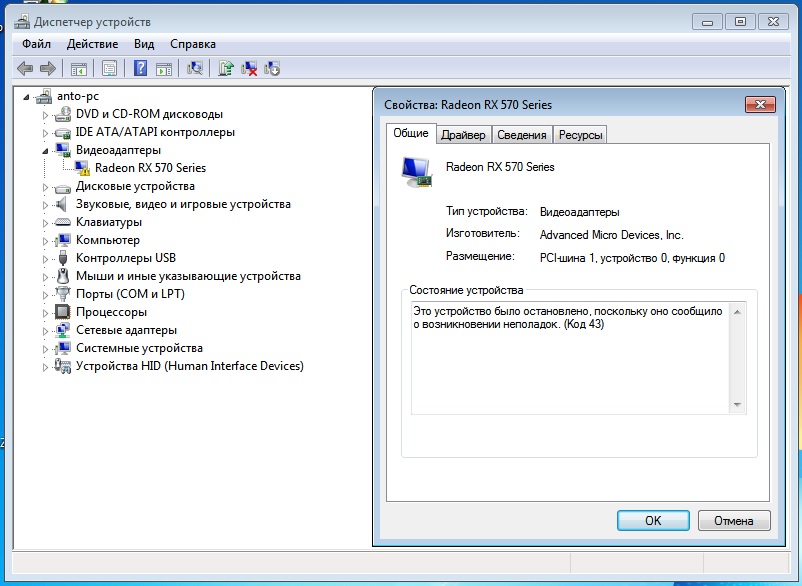Switch to the Общие tab
The height and width of the screenshot is (586, 802).
coord(411,133)
